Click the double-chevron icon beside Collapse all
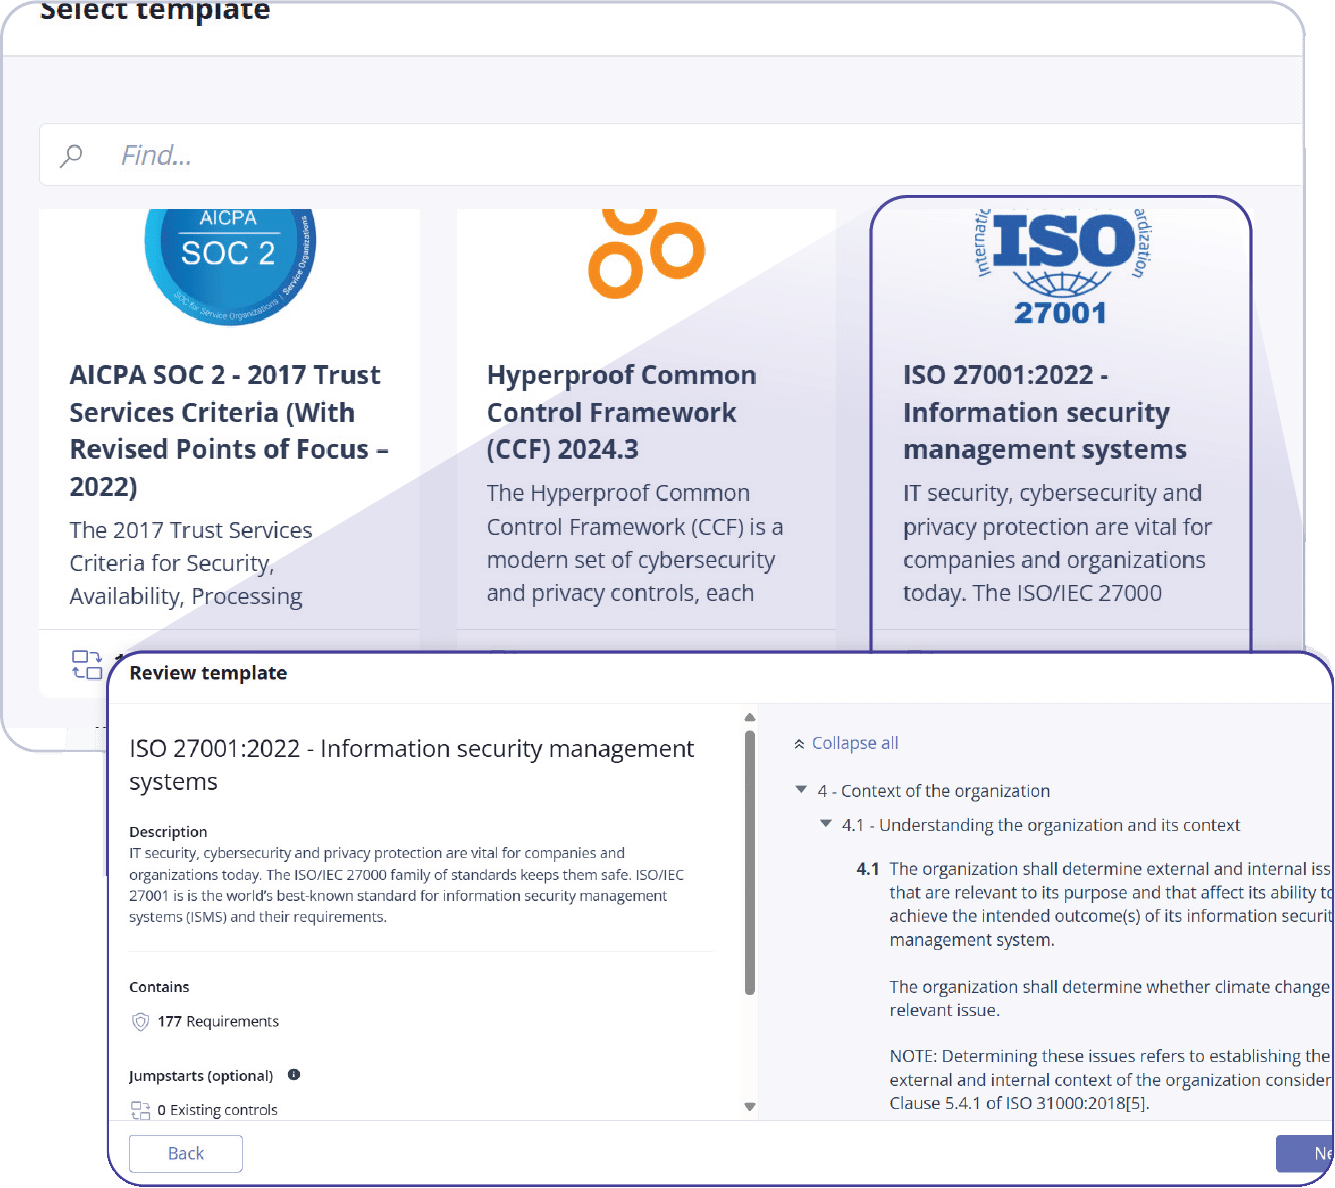 [x=799, y=744]
